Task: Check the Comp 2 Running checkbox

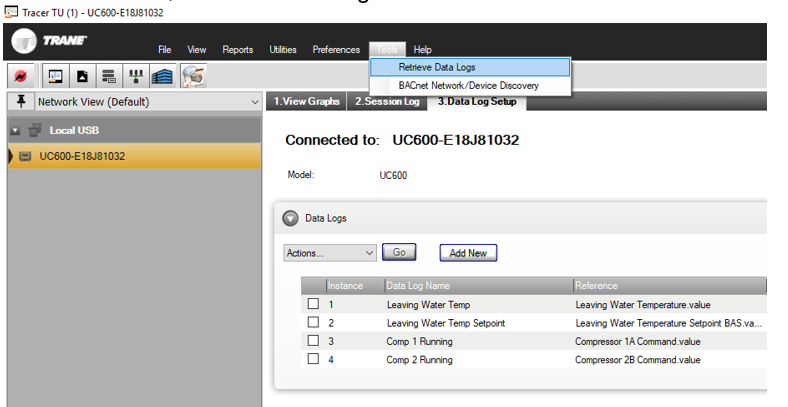Action: 313,359
